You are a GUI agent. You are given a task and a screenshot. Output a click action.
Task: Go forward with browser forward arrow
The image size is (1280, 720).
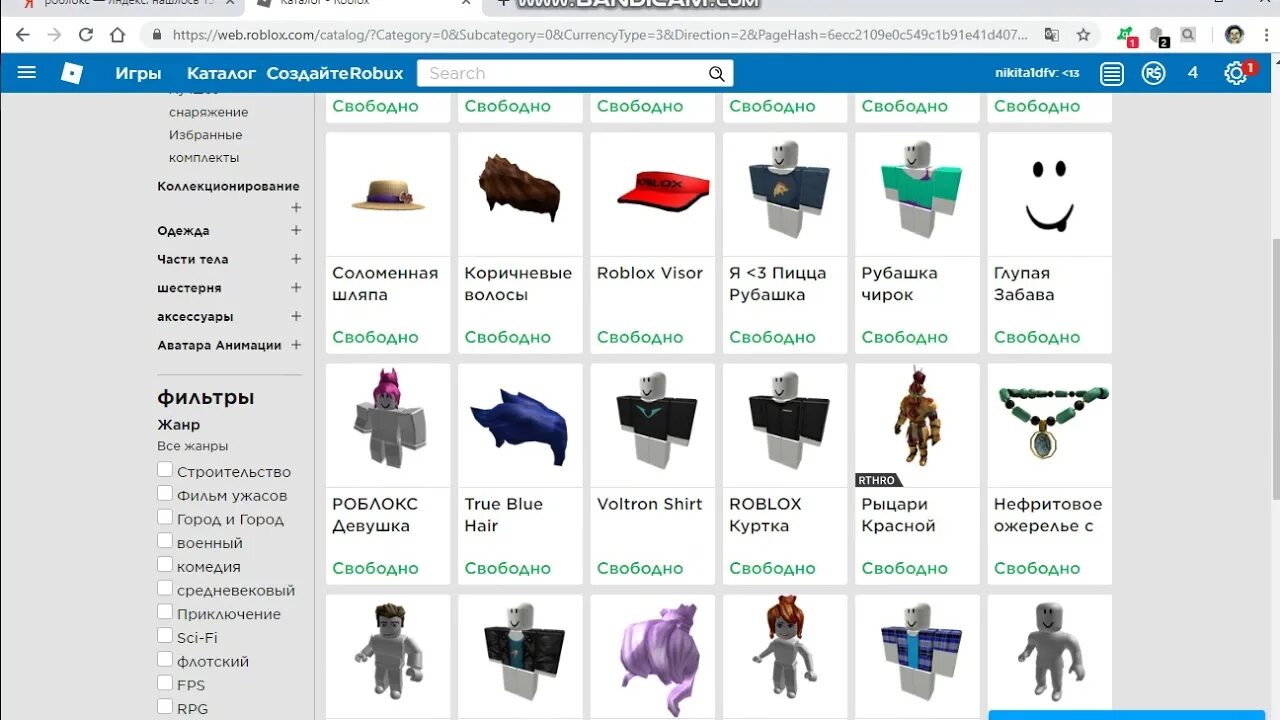point(54,35)
